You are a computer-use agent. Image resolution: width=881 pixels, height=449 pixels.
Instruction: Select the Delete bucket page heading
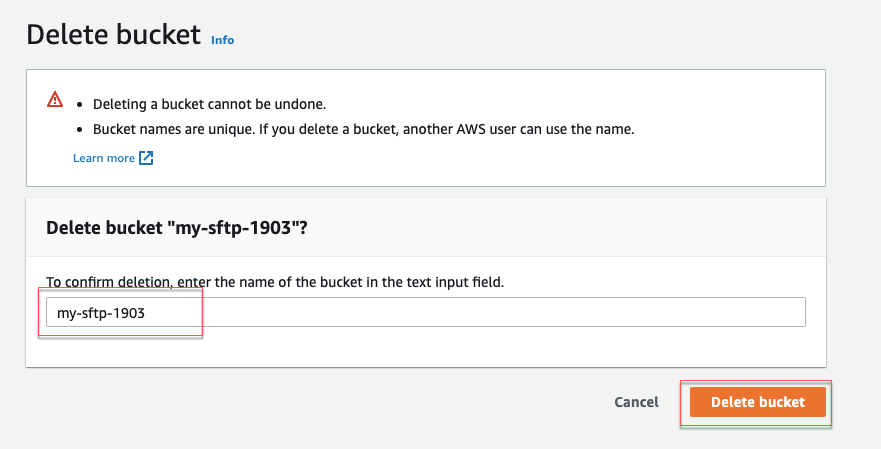click(113, 34)
